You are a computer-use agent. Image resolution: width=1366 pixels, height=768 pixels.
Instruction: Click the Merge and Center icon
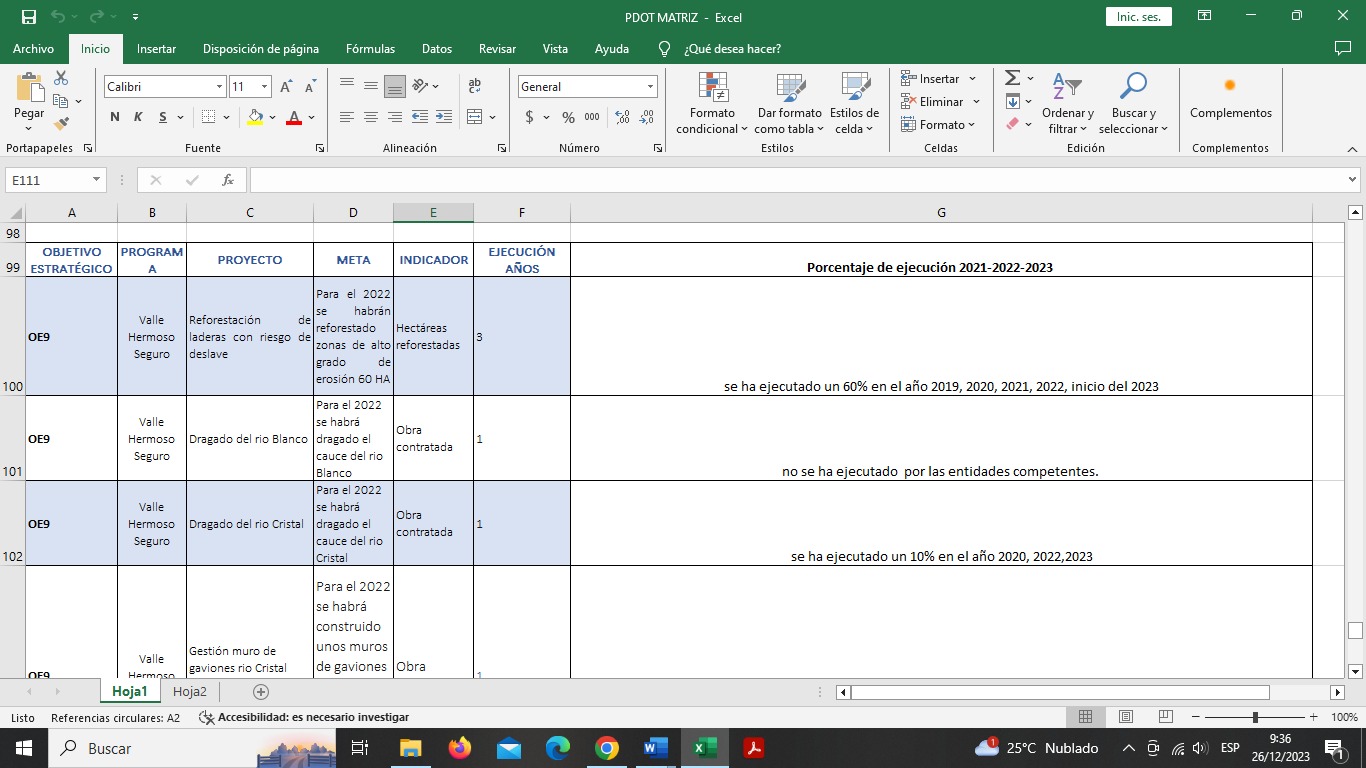(475, 117)
